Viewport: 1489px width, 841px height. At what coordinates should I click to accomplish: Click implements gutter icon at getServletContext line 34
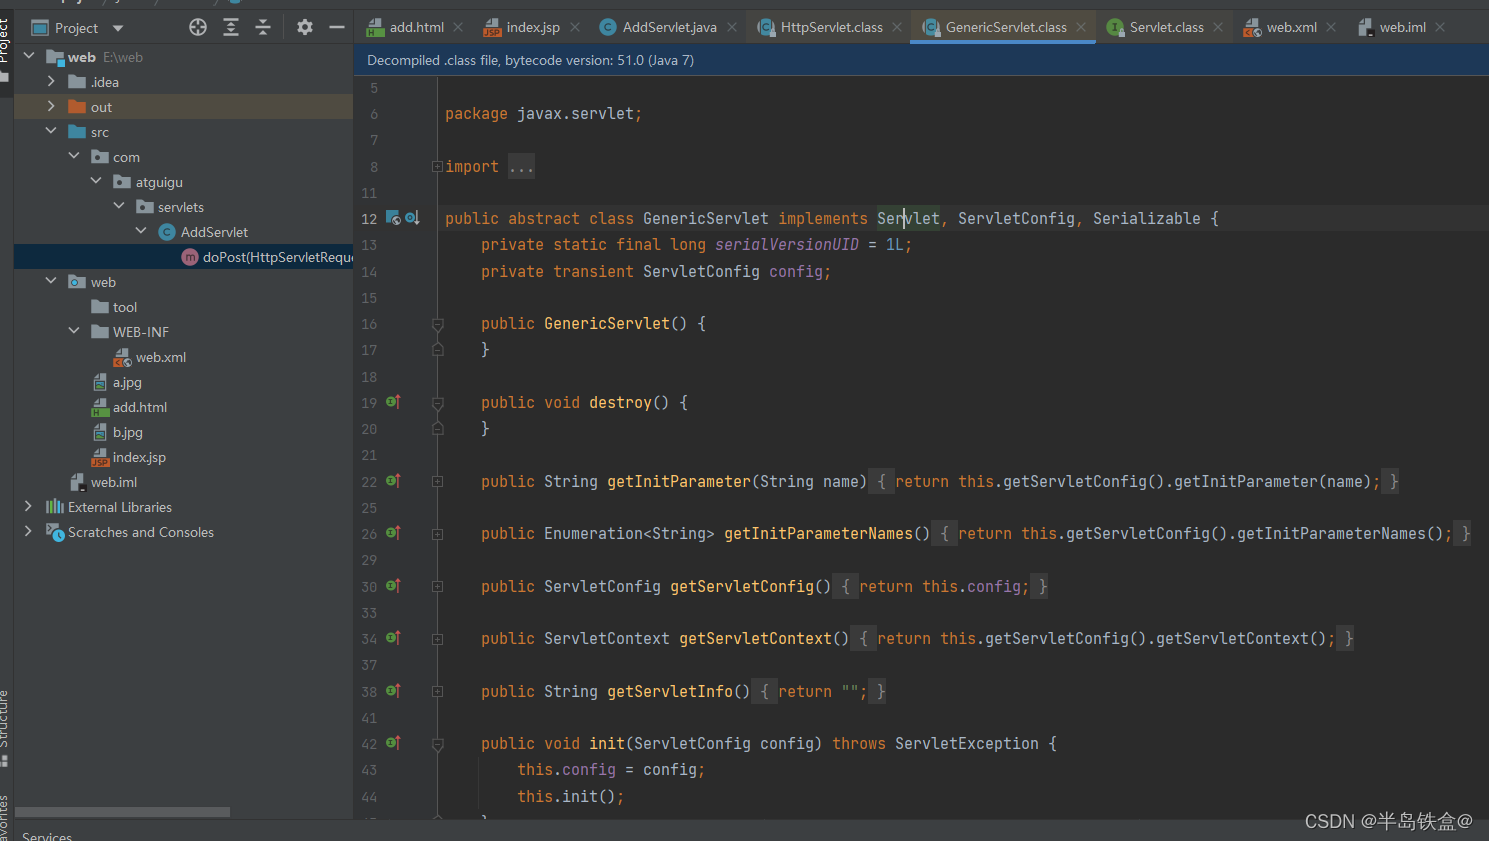point(393,638)
